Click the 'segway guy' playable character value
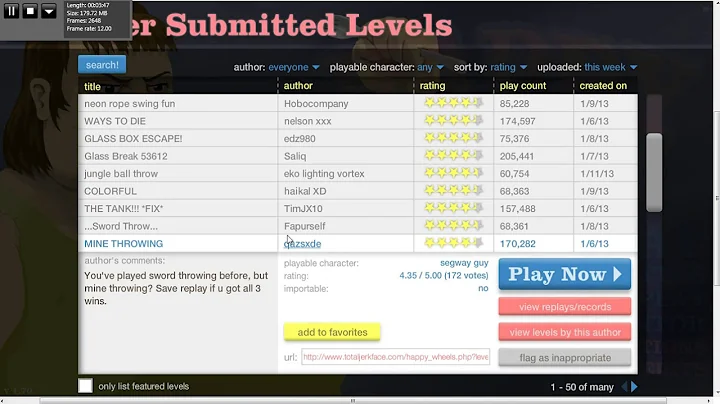The image size is (720, 404). click(x=464, y=263)
